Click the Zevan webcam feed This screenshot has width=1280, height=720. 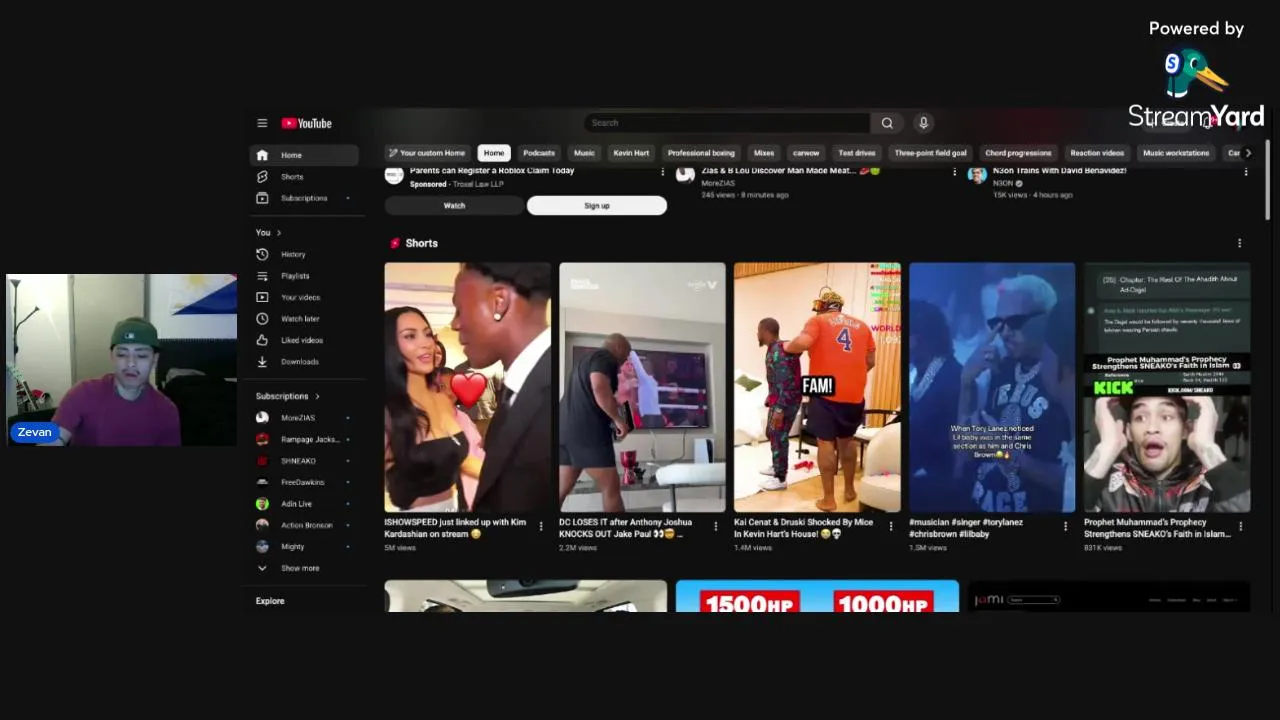(x=121, y=360)
